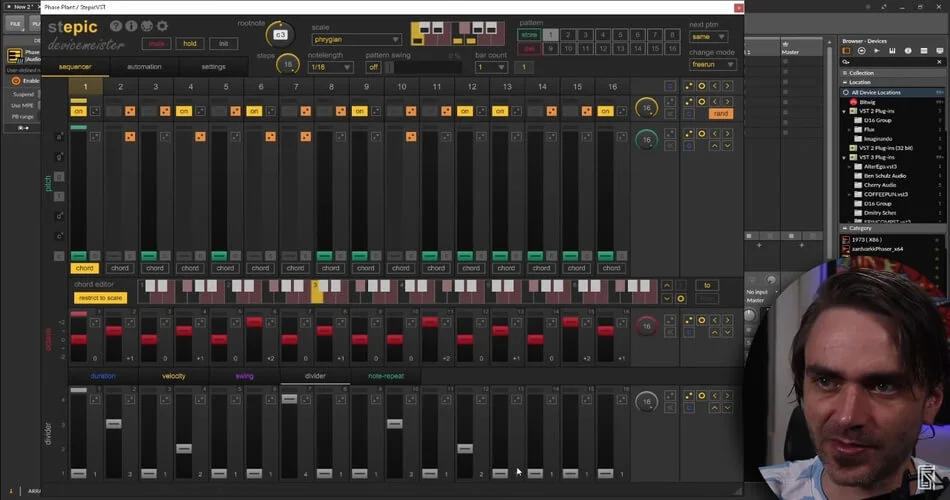This screenshot has width=950, height=500.
Task: Click the rootnote c3 value field
Action: (280, 35)
